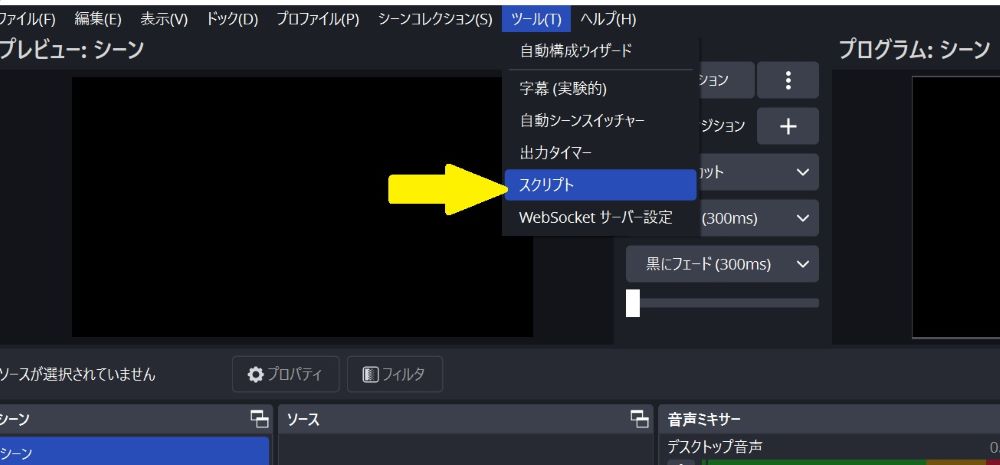This screenshot has height=465, width=1000.
Task: Click the プログラム output canvas
Action: coord(956,207)
